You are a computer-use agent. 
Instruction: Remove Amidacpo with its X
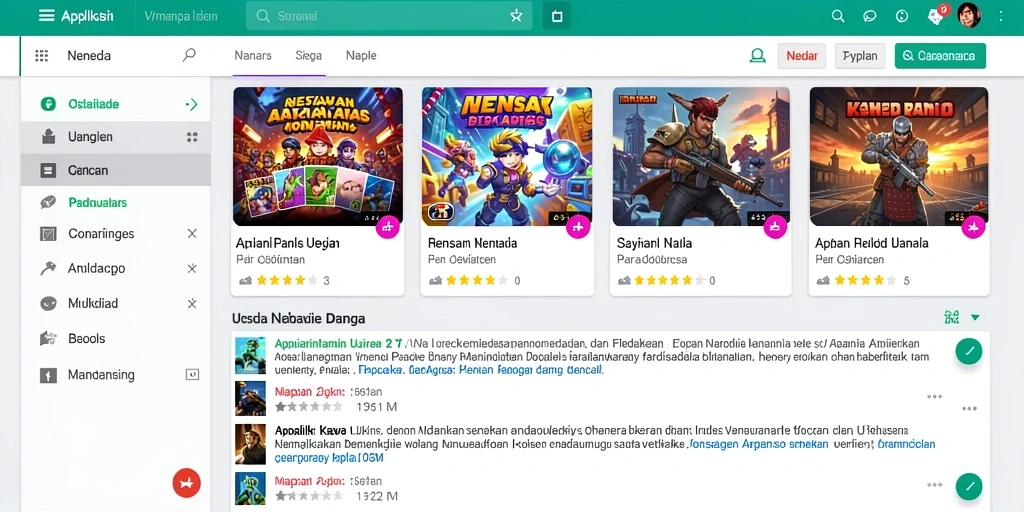[192, 268]
